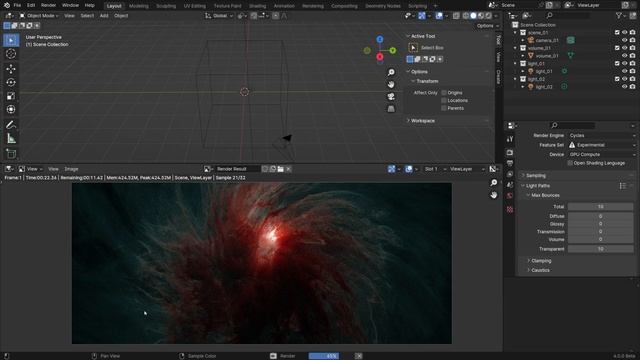The width and height of the screenshot is (640, 360).
Task: Switch to the UV Editing workspace tab
Action: tap(195, 6)
